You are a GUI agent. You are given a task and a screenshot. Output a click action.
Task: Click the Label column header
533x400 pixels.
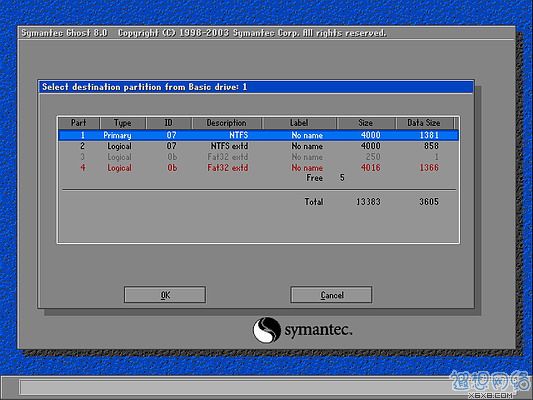(299, 123)
